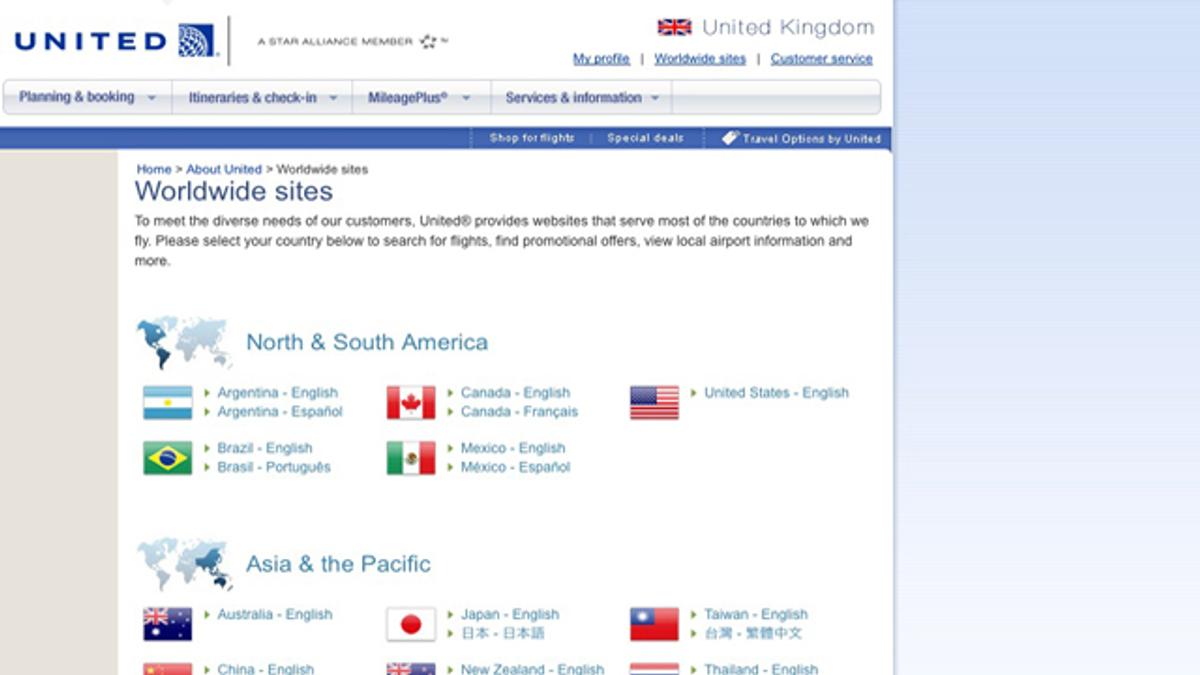Click the United logo

115,41
